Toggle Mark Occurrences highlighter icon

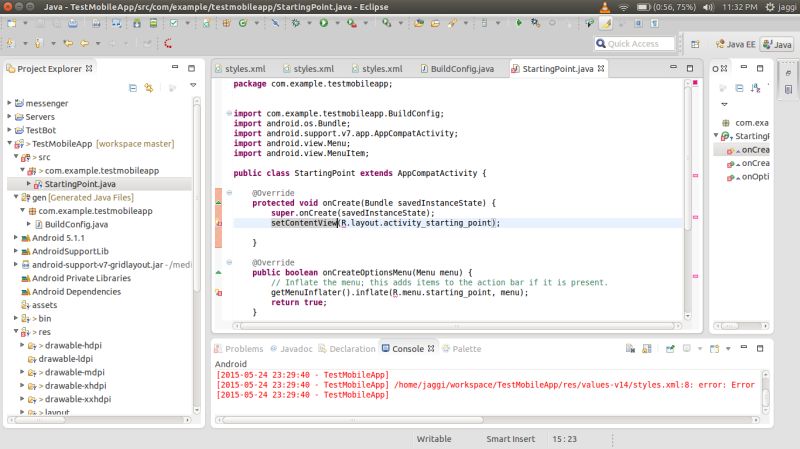click(606, 23)
